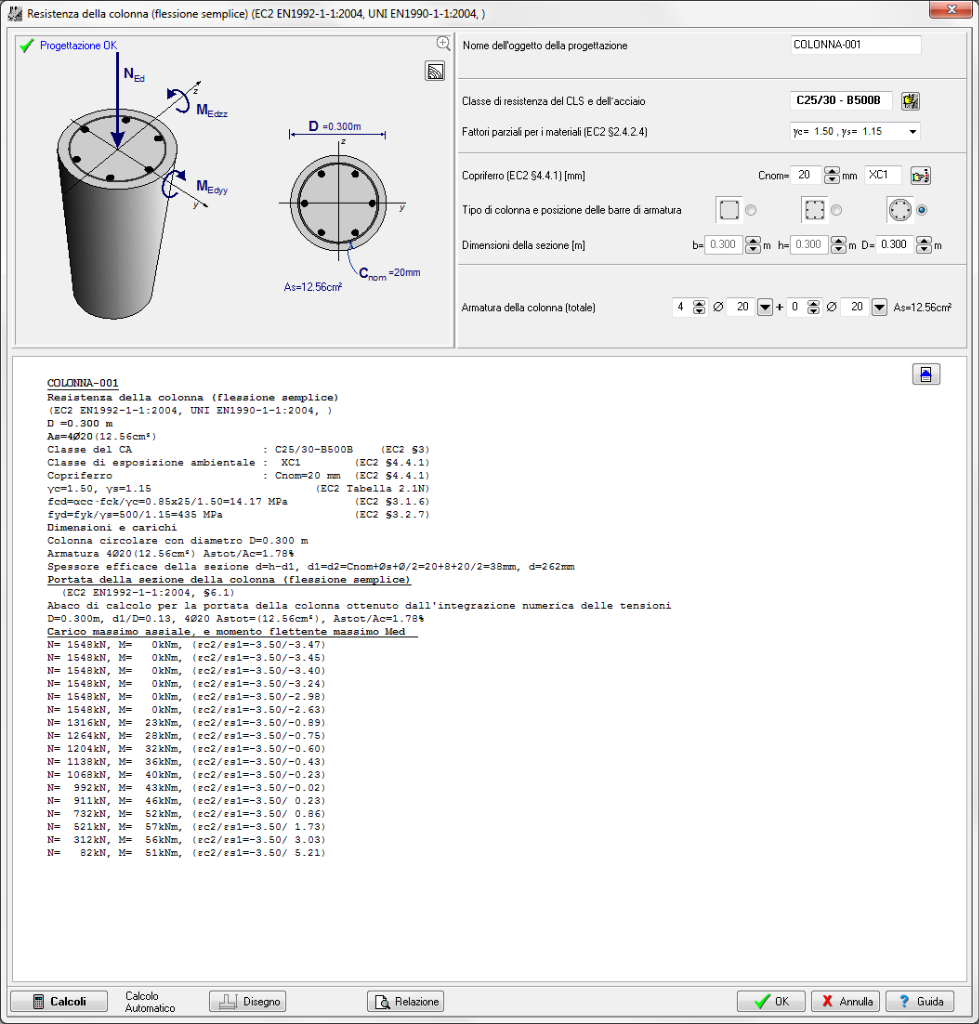Viewport: 979px width, 1024px height.
Task: Click the first bar diameter field showing 20
Action: pos(743,307)
